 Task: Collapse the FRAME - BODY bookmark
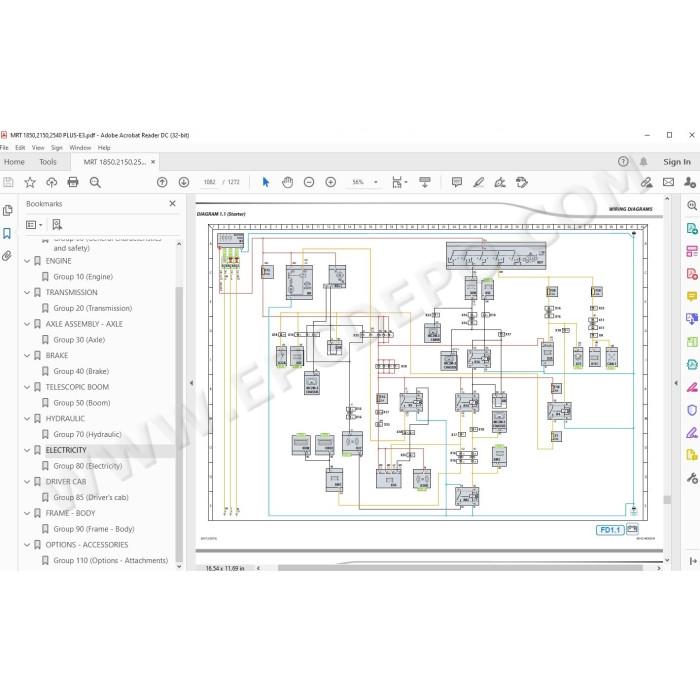click(27, 513)
